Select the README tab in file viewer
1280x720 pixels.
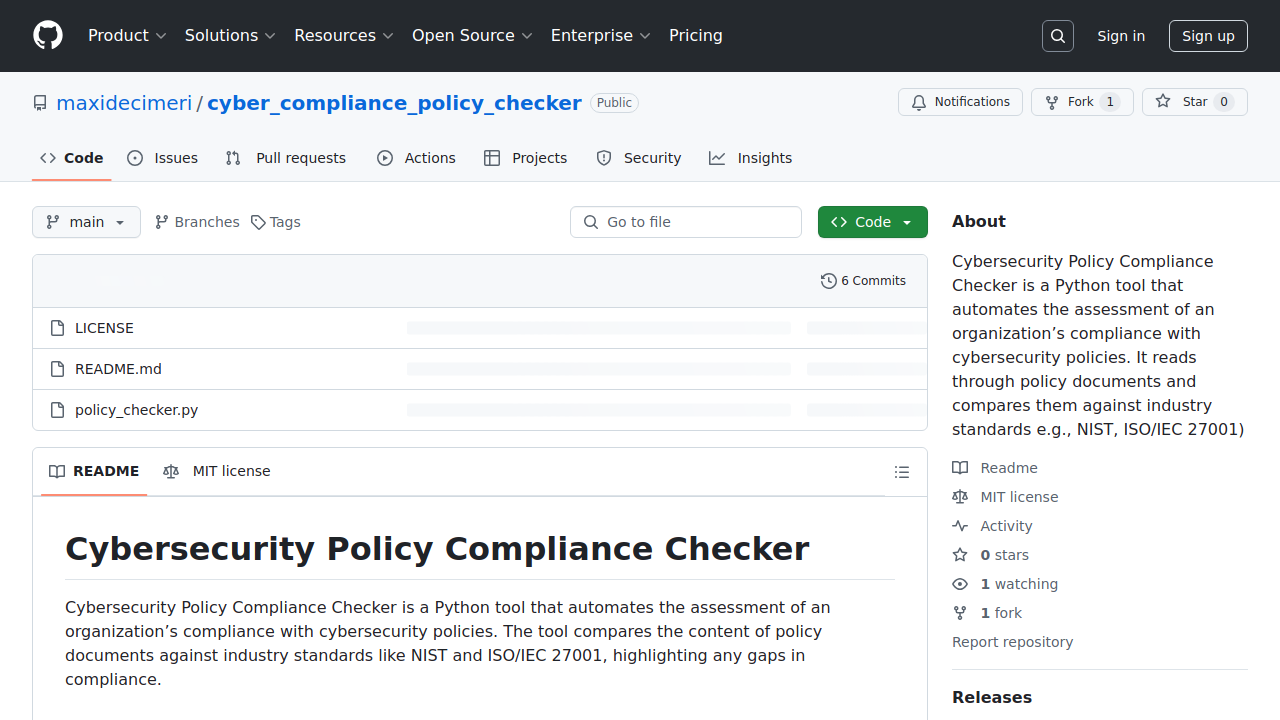pos(94,472)
